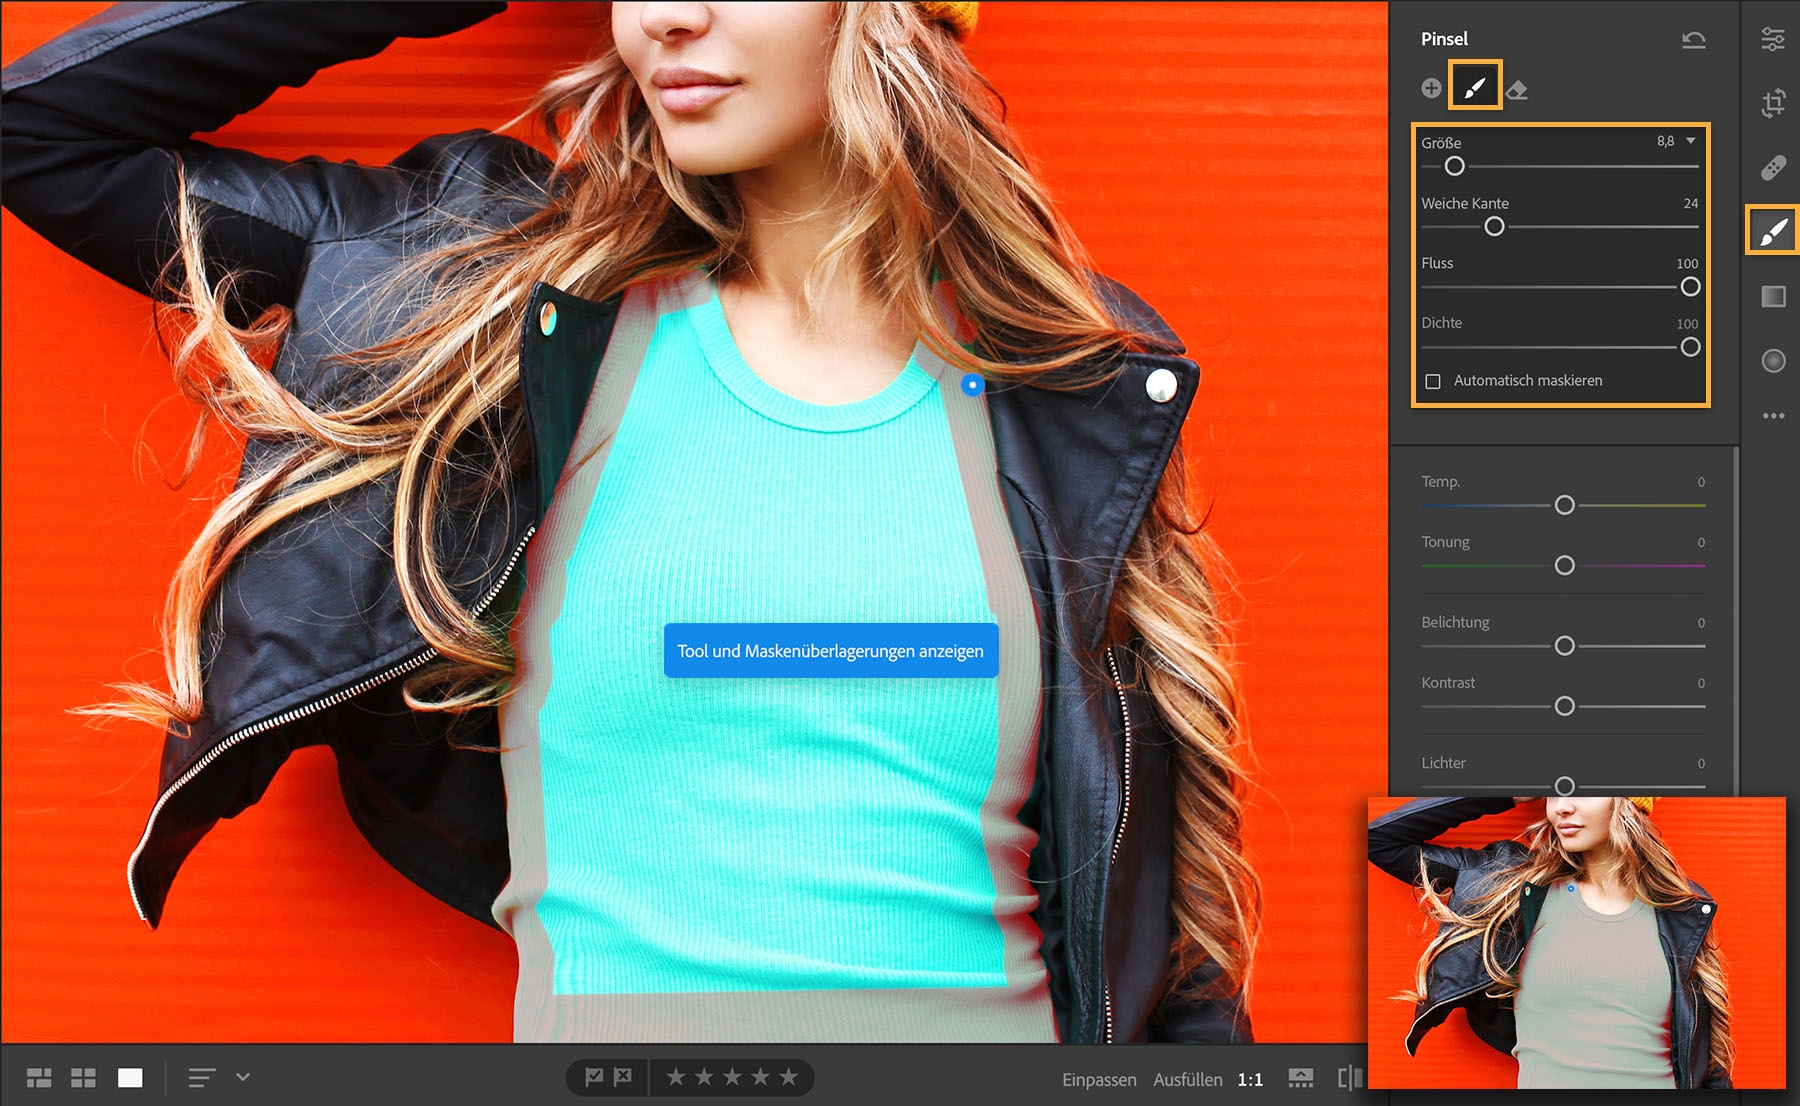
Task: Open the Crop tool
Action: 1773,103
